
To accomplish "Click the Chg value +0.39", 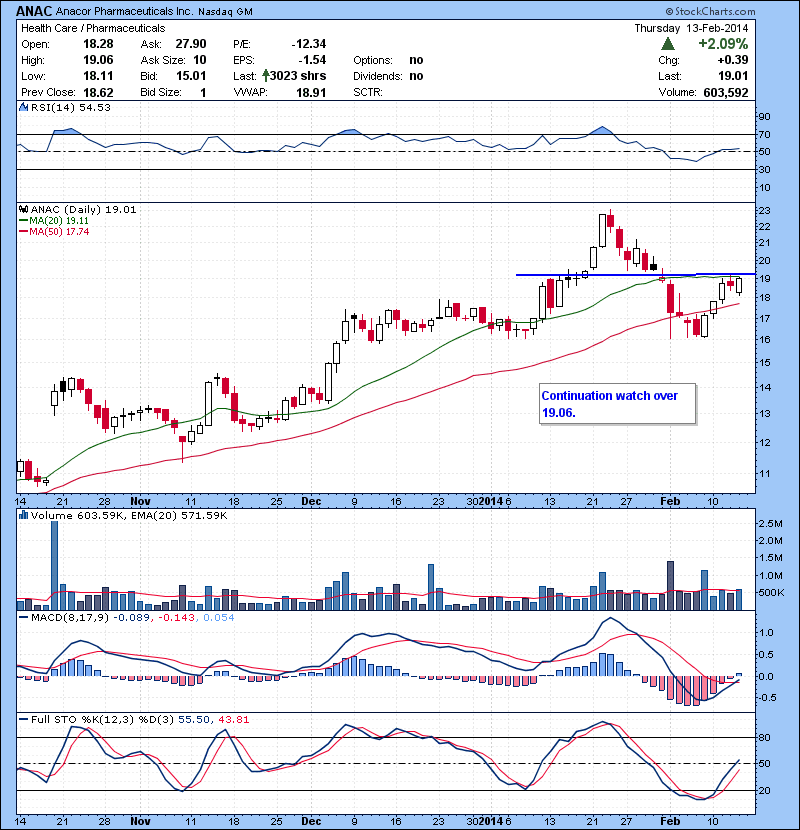I will point(733,60).
